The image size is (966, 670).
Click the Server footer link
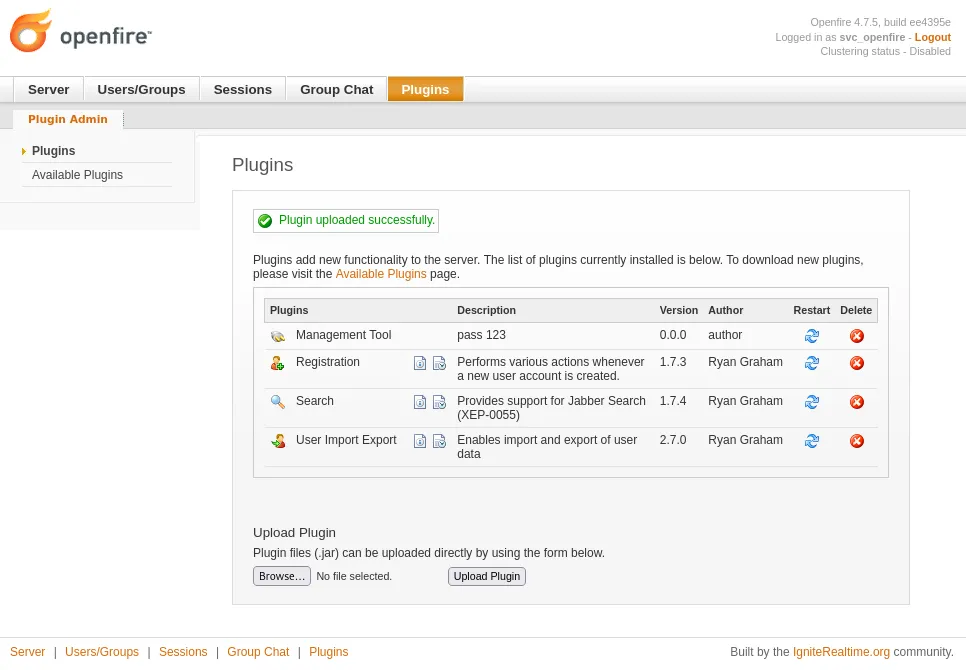[28, 652]
